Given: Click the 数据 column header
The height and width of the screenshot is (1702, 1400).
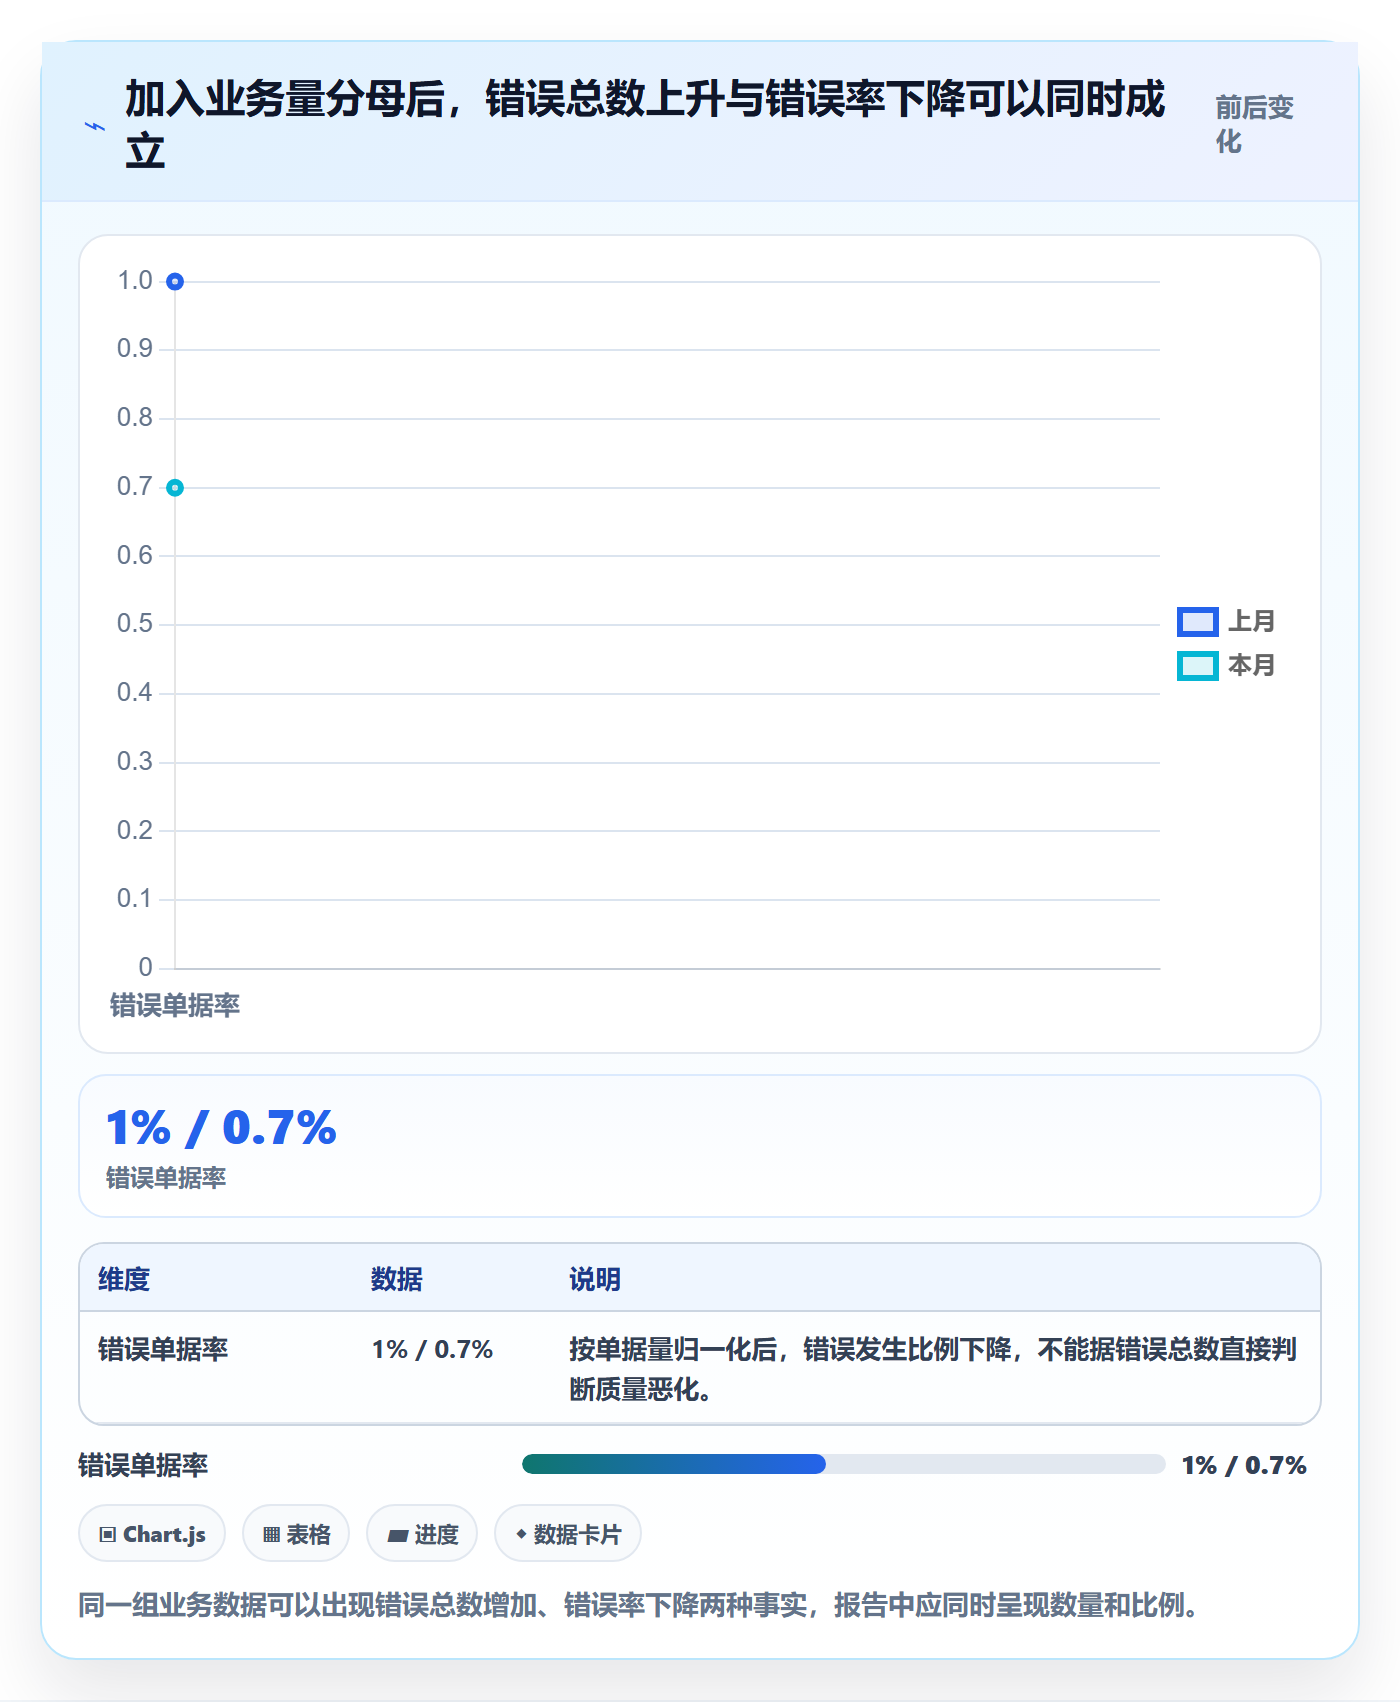Looking at the screenshot, I should pos(397,1279).
